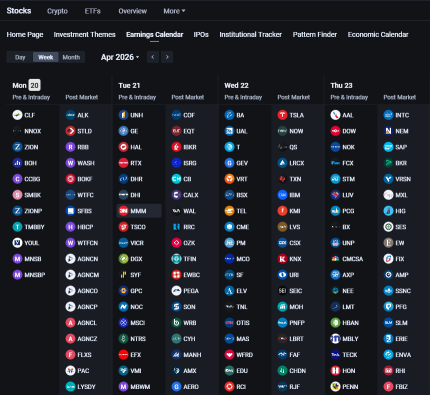The image size is (430, 395).
Task: Click the ALK airline logo icon
Action: (70, 115)
